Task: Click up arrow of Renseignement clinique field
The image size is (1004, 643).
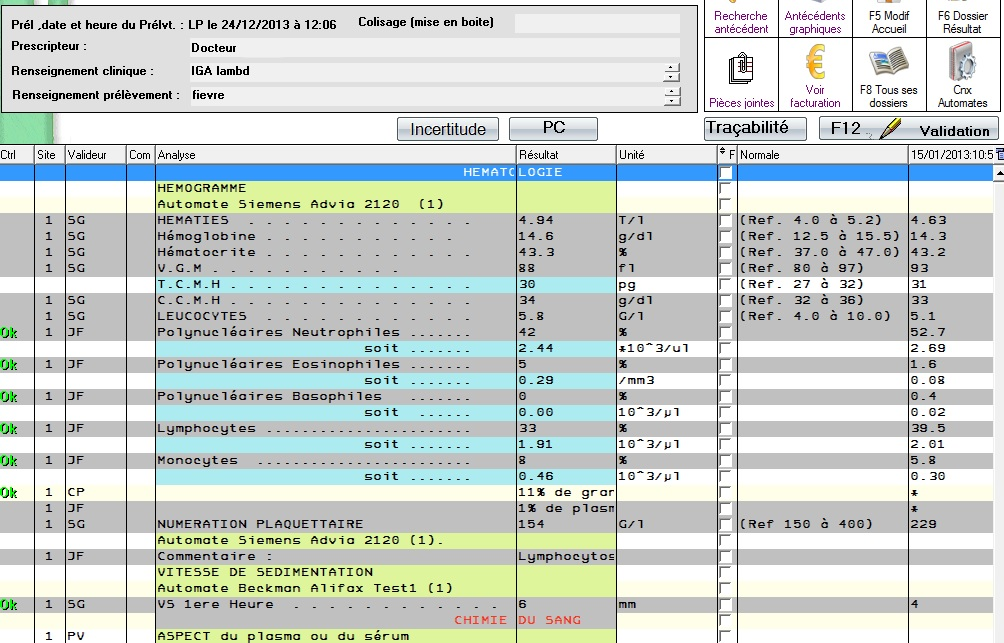Action: [x=672, y=67]
